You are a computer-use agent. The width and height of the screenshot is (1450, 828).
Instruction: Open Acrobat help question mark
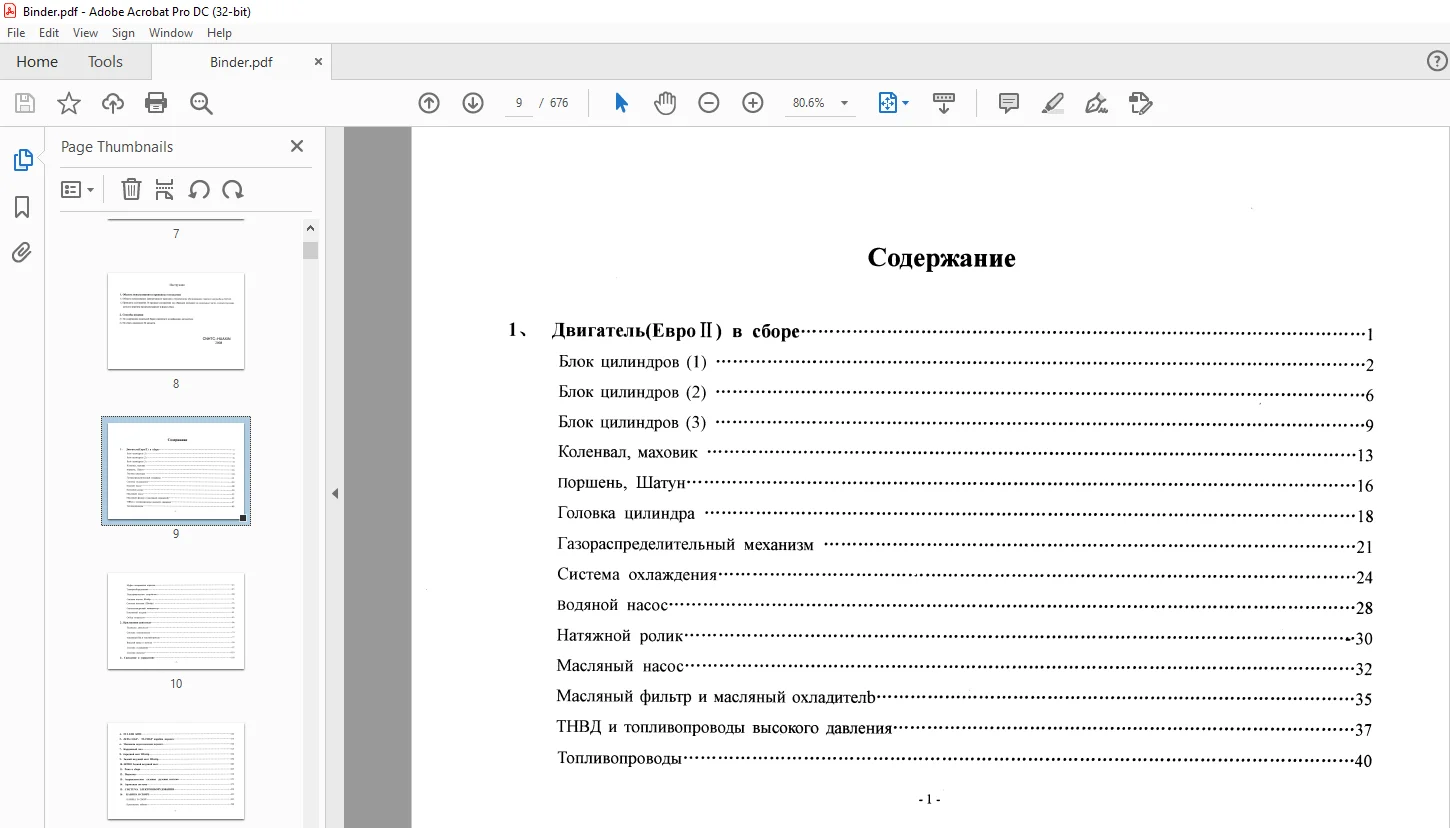tap(1437, 62)
